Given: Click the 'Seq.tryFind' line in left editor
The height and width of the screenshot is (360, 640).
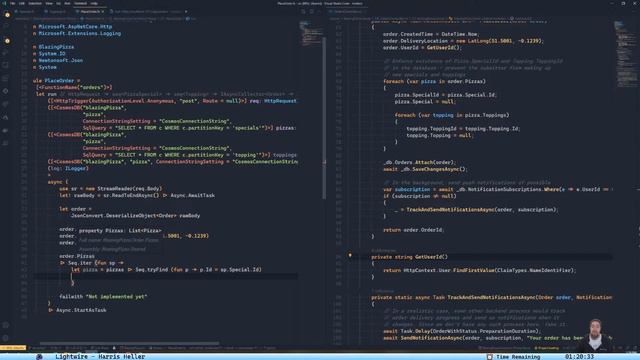Looking at the screenshot, I should (x=167, y=269).
